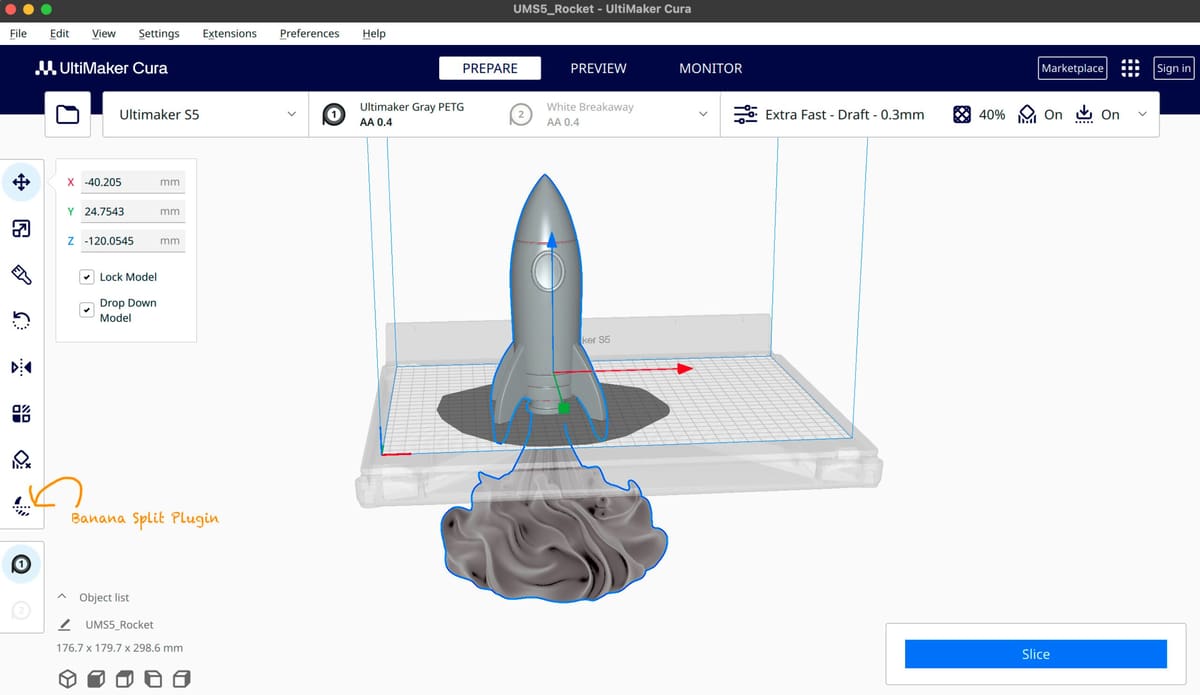The width and height of the screenshot is (1200, 695).
Task: Select the Scale tool
Action: (21, 229)
